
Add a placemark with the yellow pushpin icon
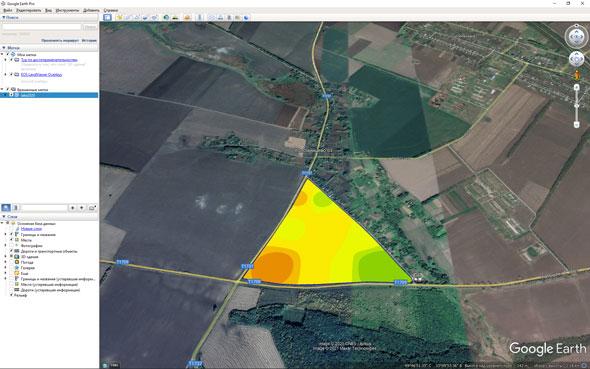coord(120,17)
